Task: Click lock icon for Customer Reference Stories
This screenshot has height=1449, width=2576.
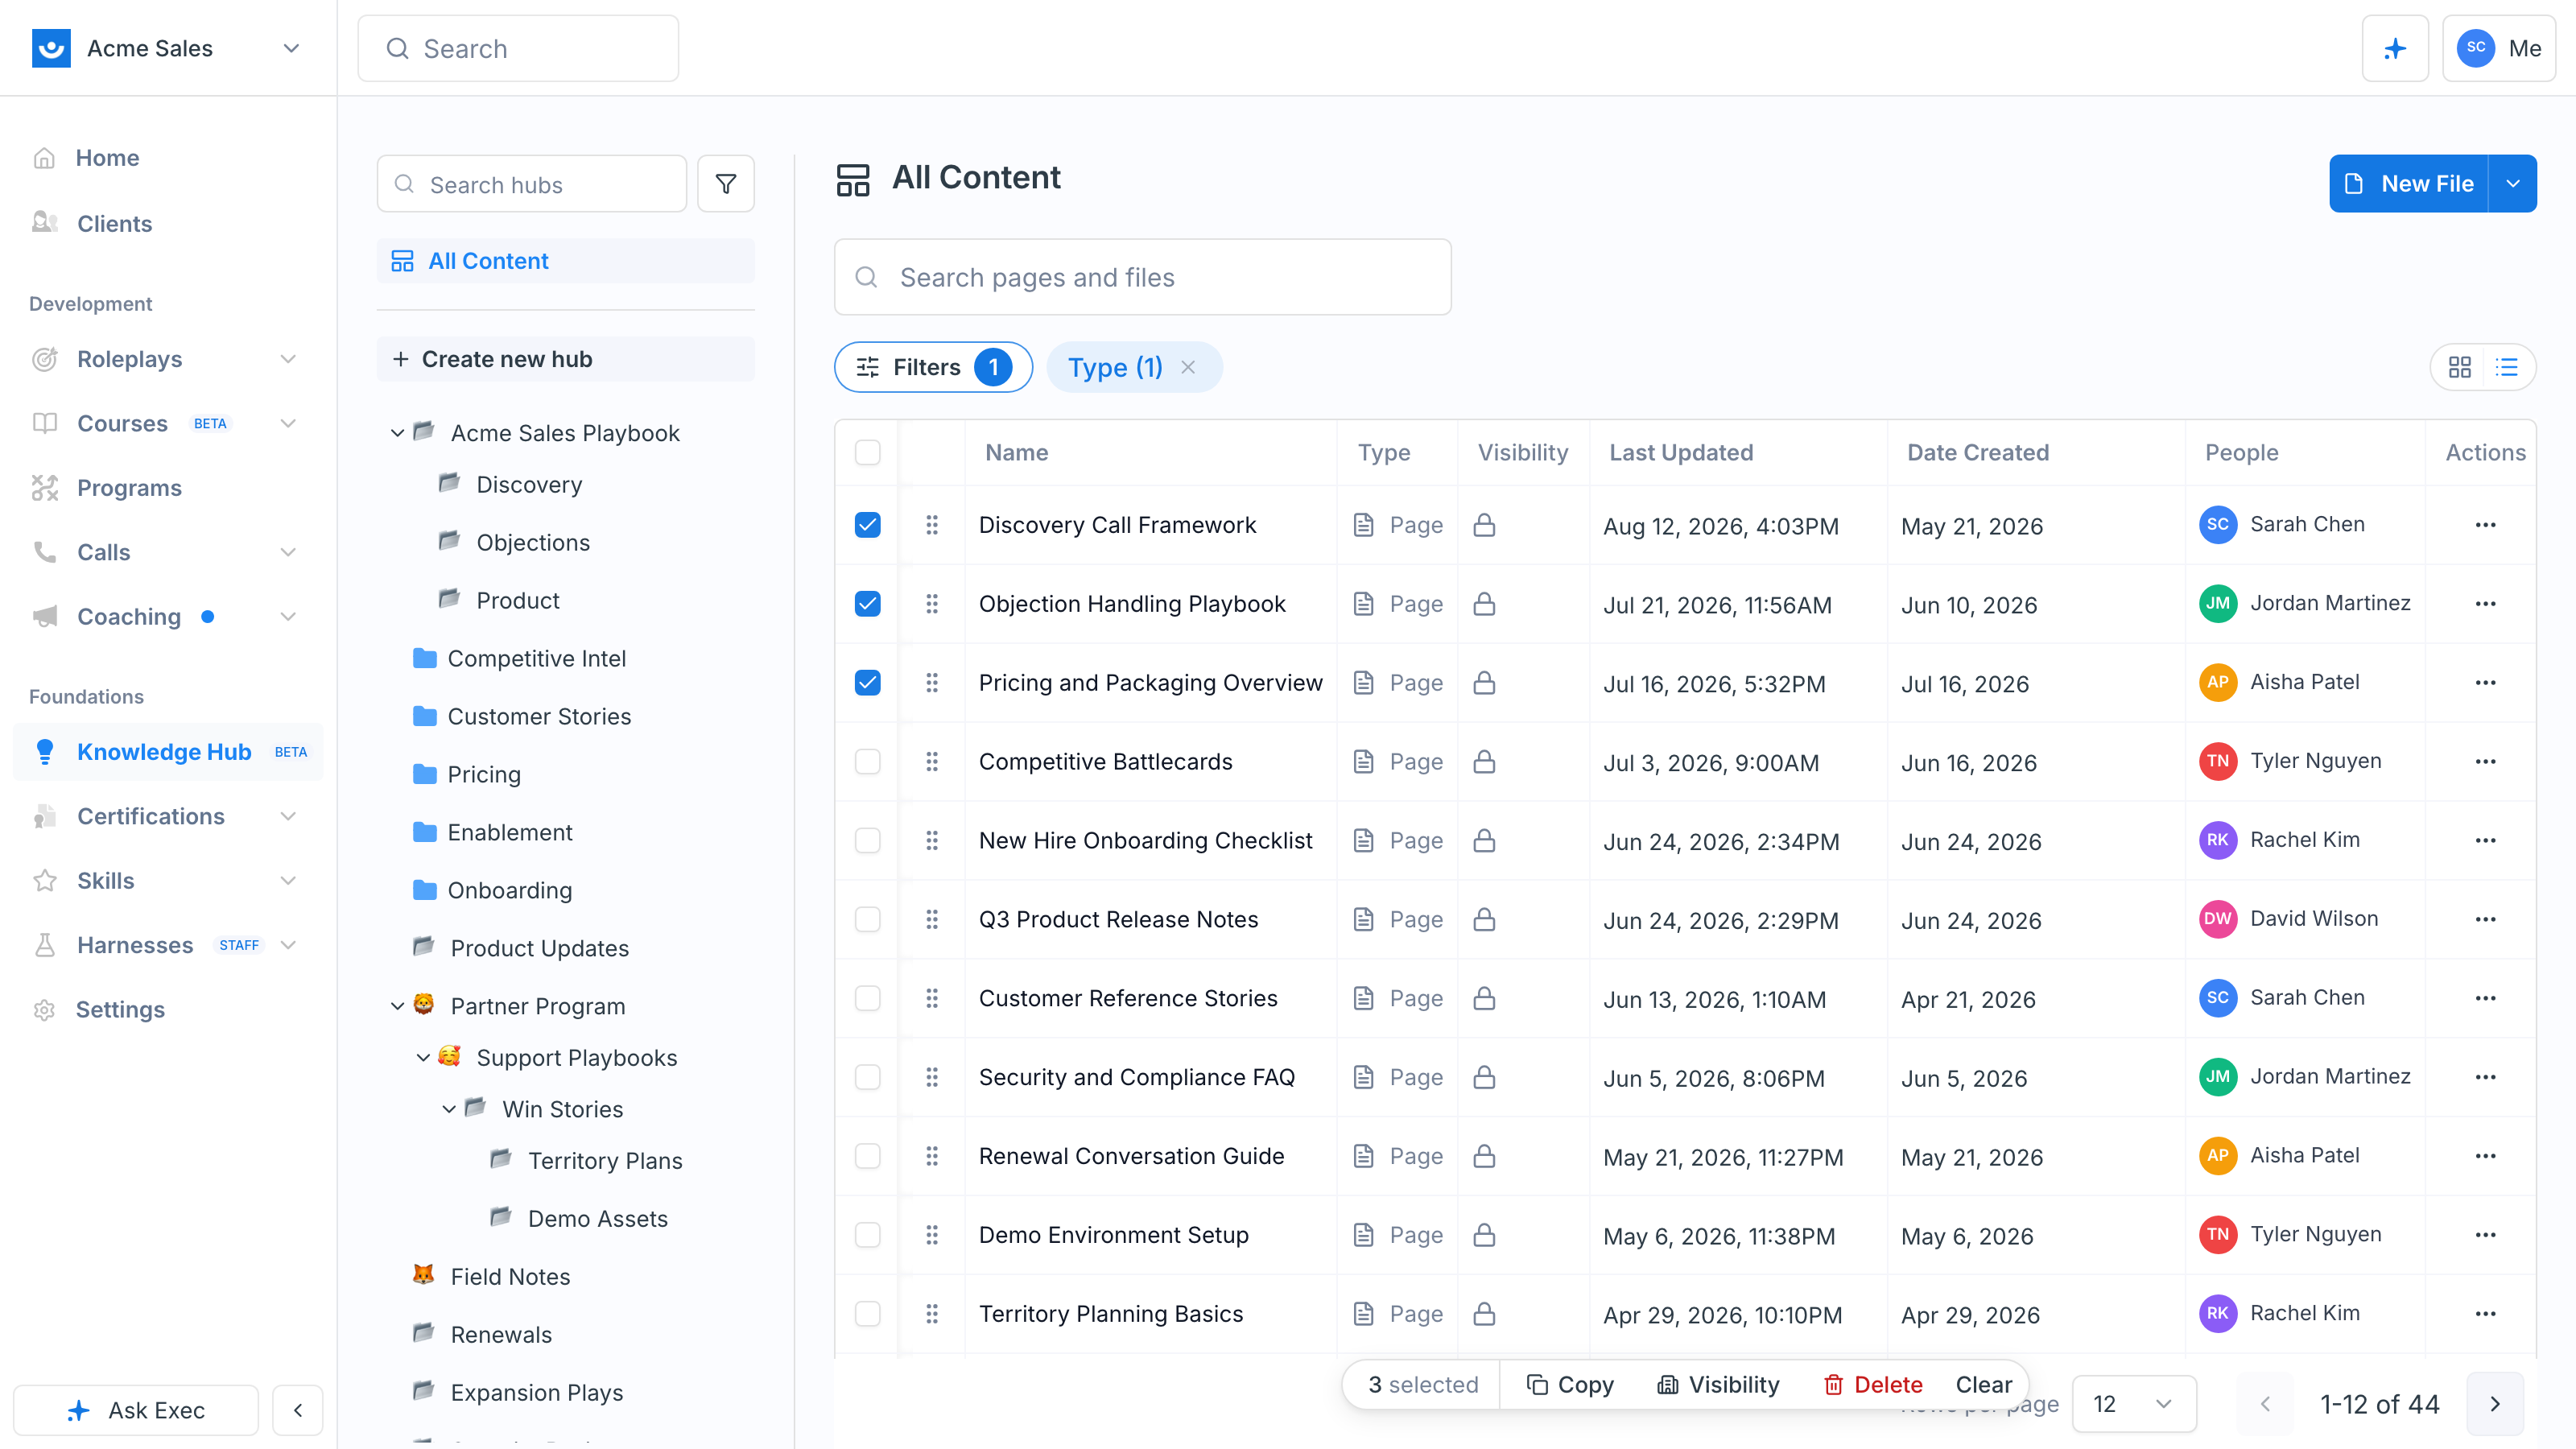Action: pos(1484,998)
